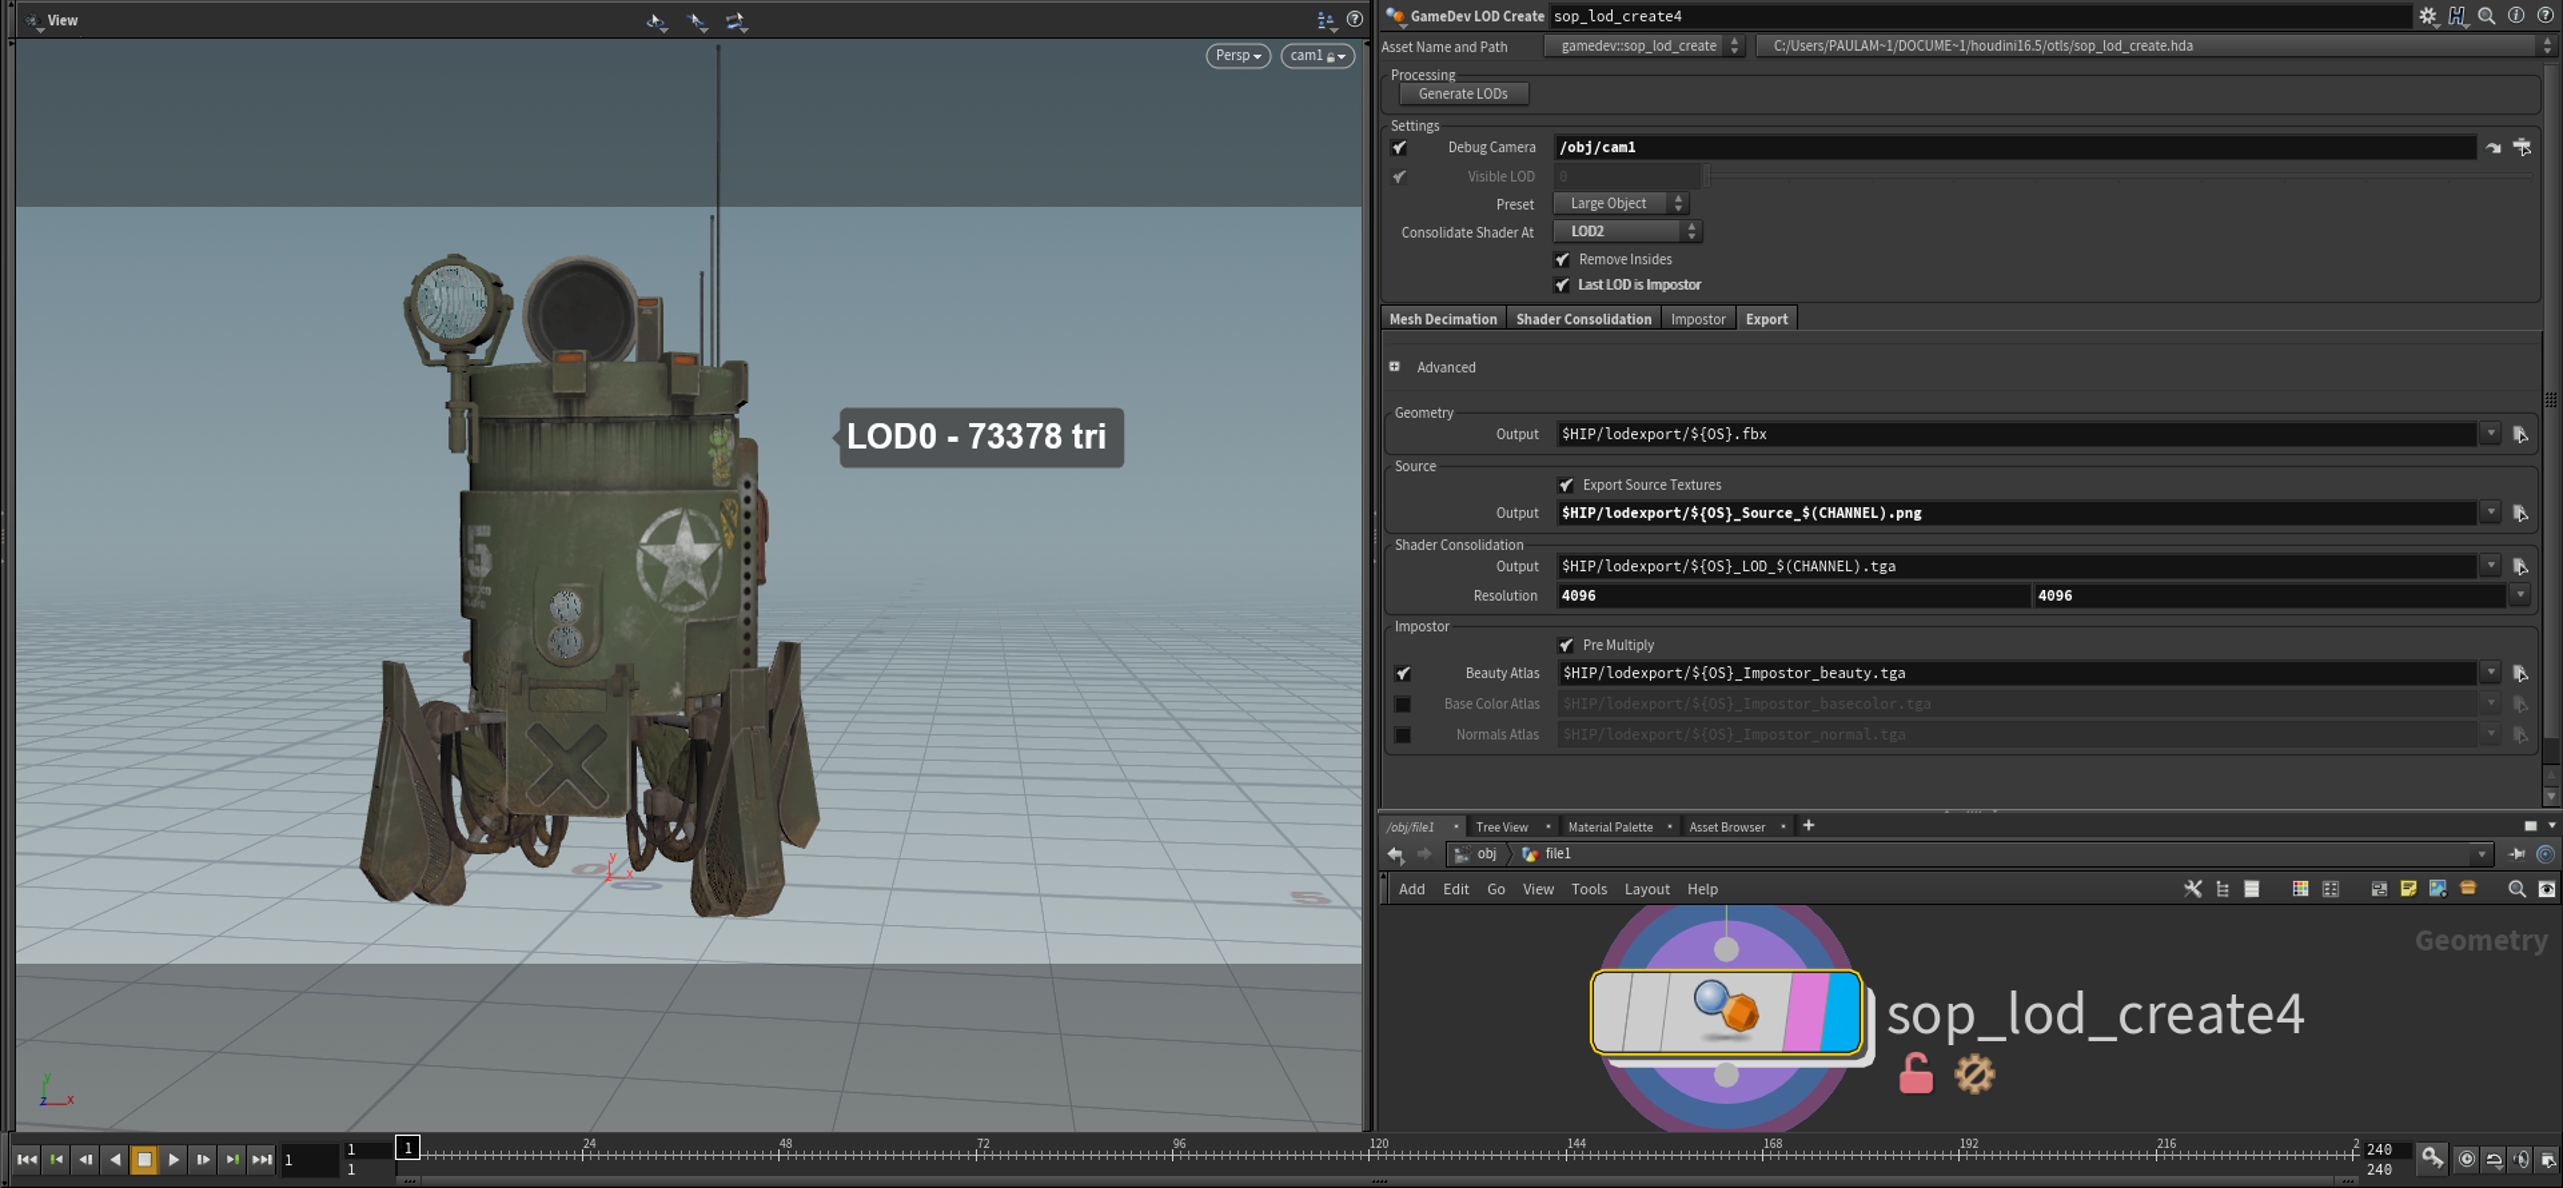Click the orange gear badge under sop_lod_create4
Image resolution: width=2563 pixels, height=1188 pixels.
coord(1974,1075)
